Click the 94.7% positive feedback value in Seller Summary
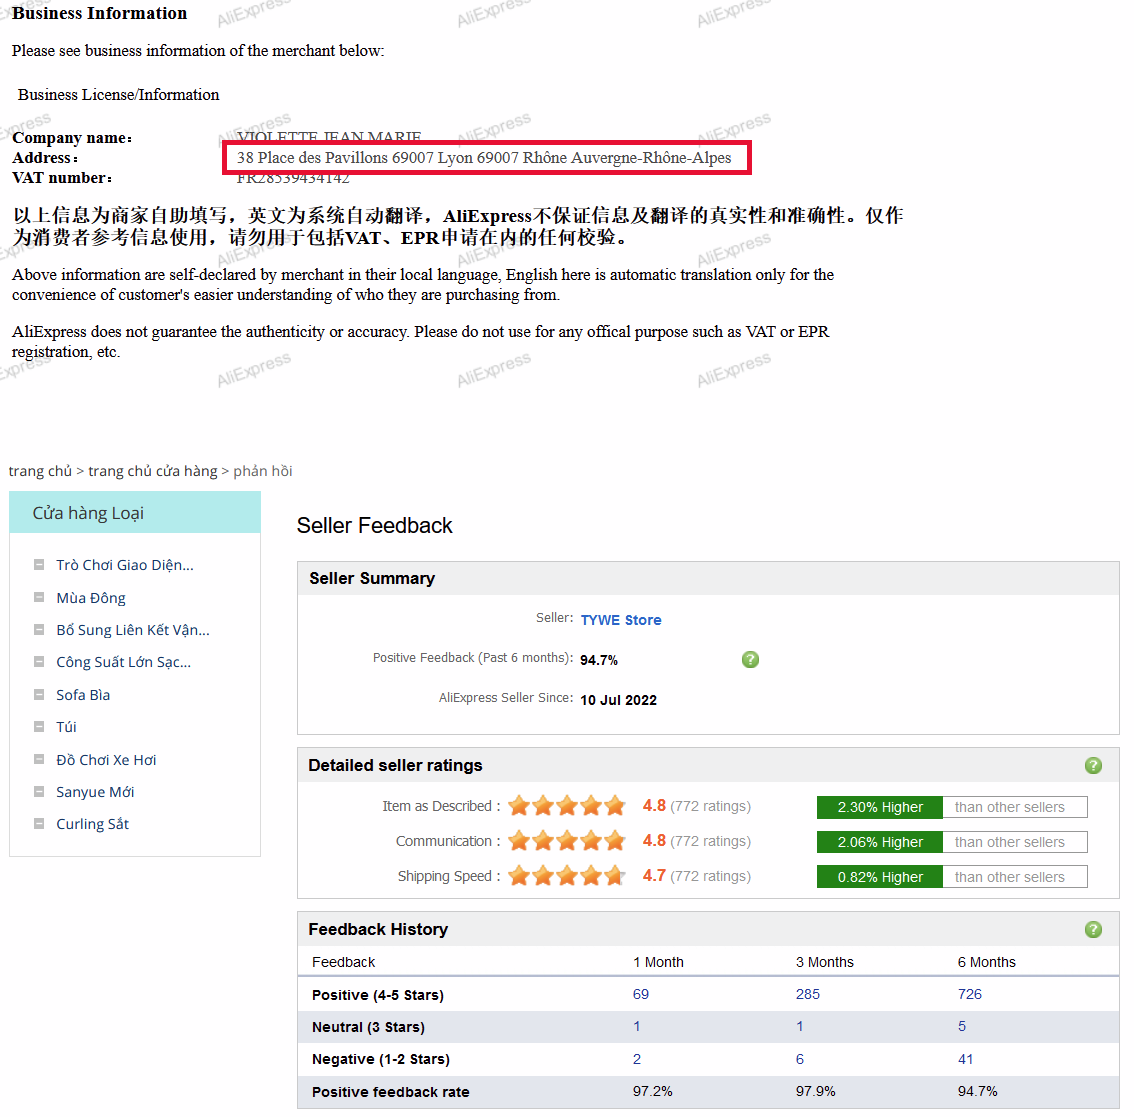The image size is (1134, 1117). pyautogui.click(x=599, y=660)
